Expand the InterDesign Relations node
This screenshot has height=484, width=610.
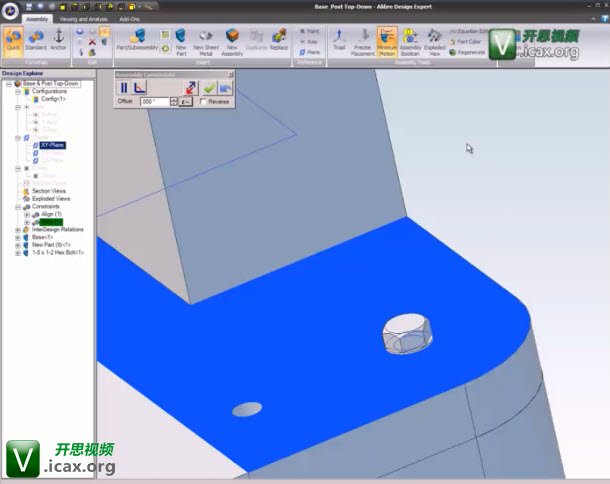(x=18, y=229)
